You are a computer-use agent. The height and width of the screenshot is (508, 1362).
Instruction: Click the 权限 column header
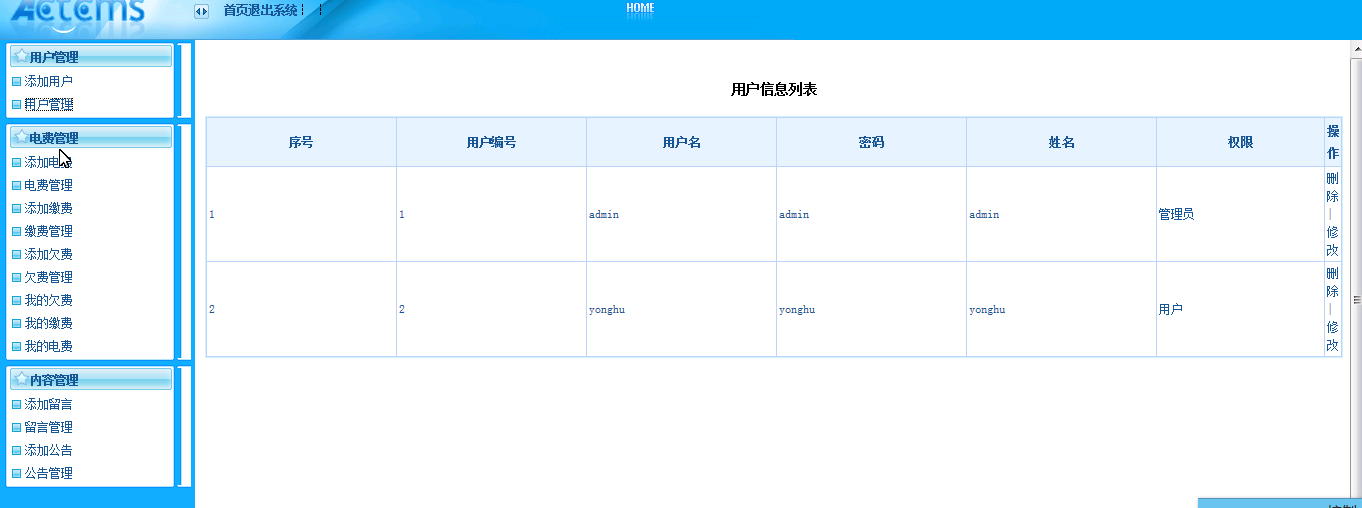(1240, 142)
